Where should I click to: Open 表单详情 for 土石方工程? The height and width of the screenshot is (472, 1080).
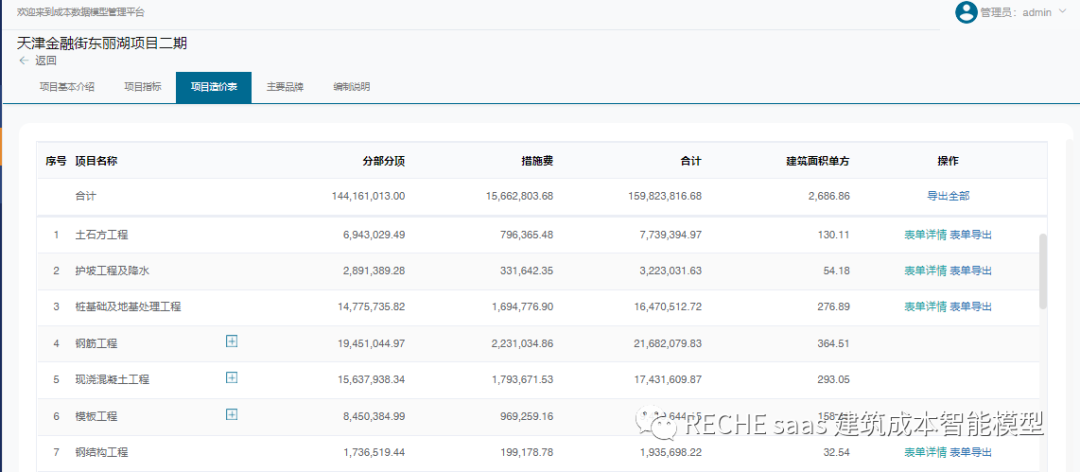925,235
